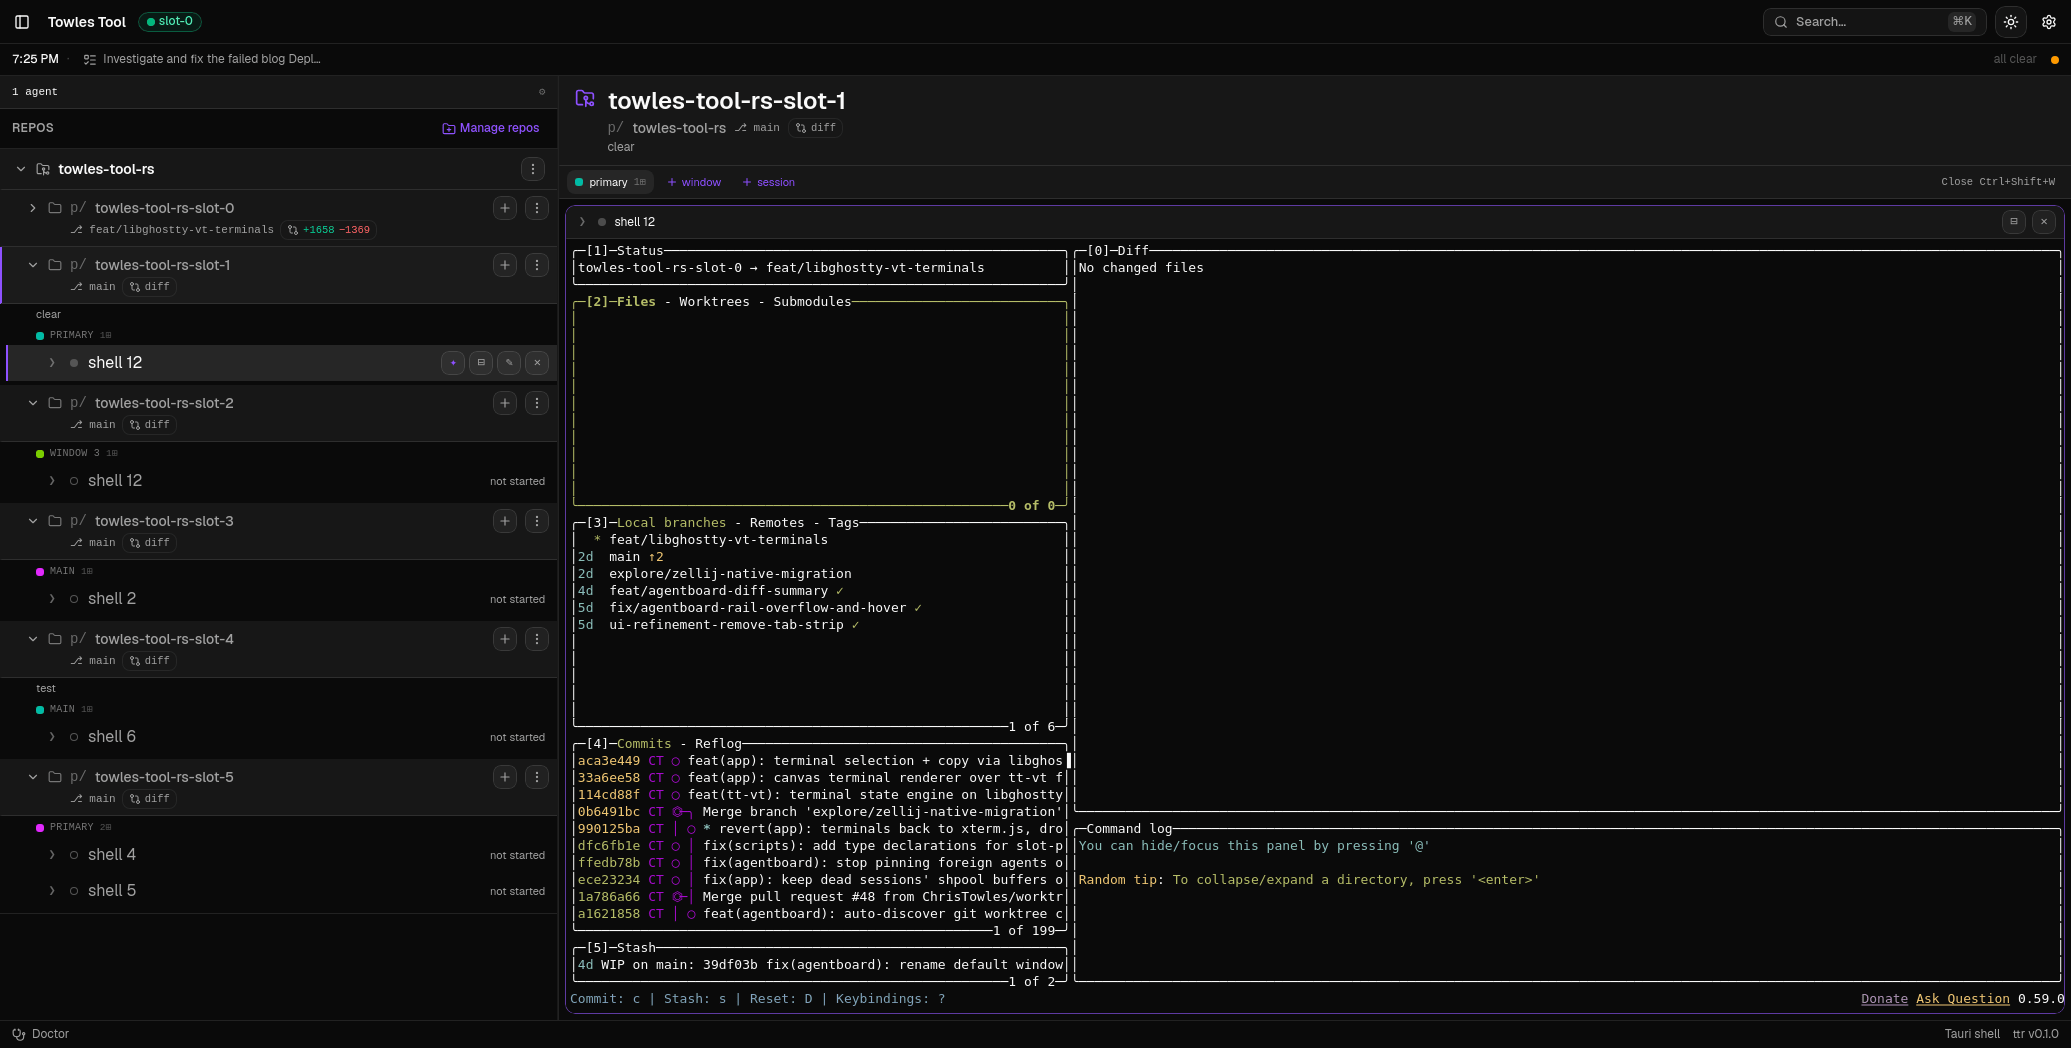Add a session to towles-tool-rs-slot-0
This screenshot has height=1048, width=2071.
tap(505, 208)
